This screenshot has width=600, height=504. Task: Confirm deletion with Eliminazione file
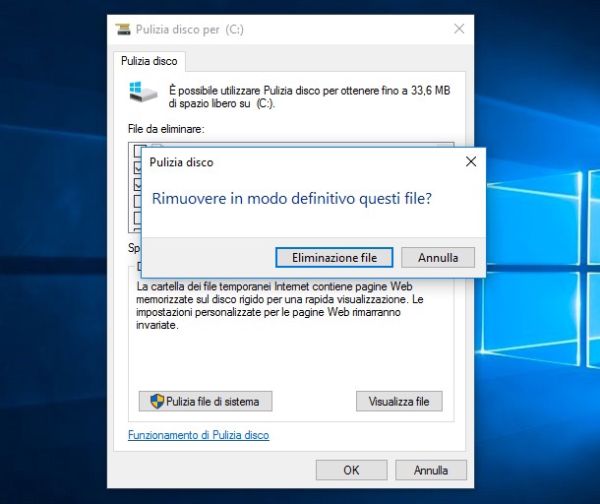pyautogui.click(x=334, y=257)
